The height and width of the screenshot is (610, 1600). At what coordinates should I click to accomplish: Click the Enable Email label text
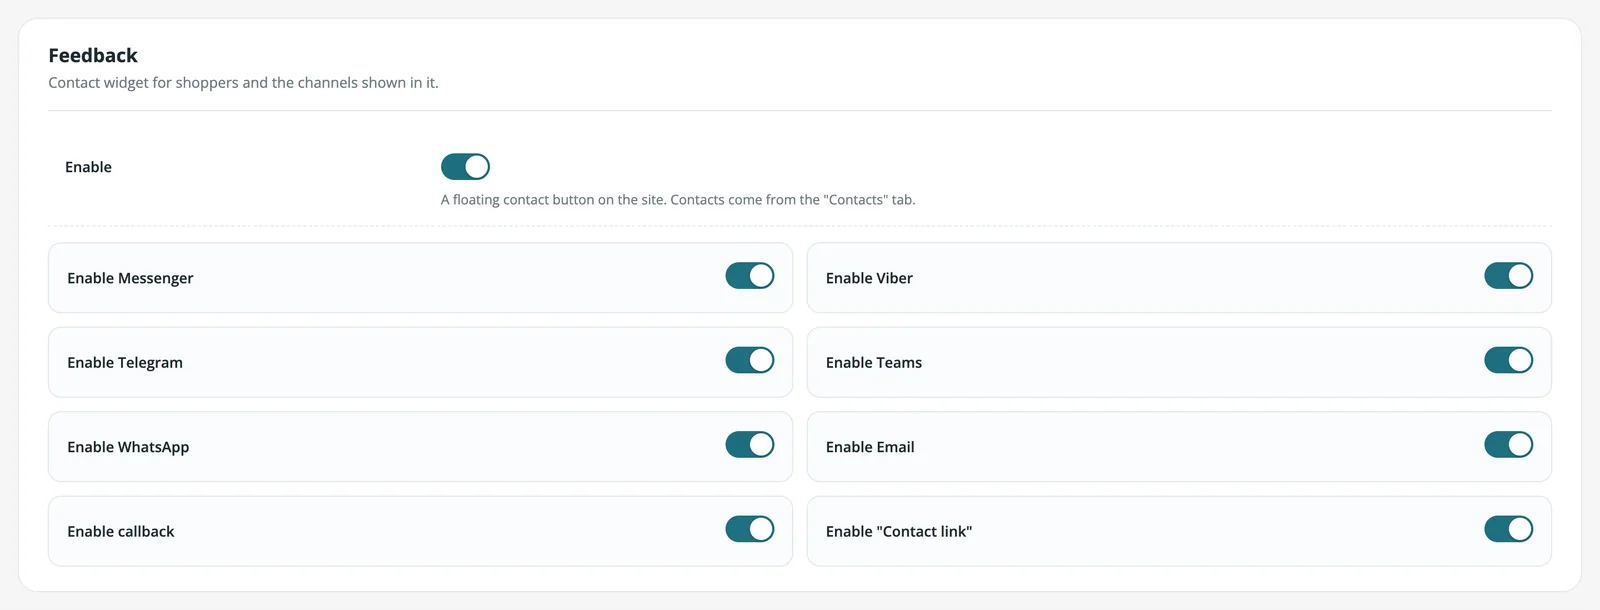click(870, 447)
